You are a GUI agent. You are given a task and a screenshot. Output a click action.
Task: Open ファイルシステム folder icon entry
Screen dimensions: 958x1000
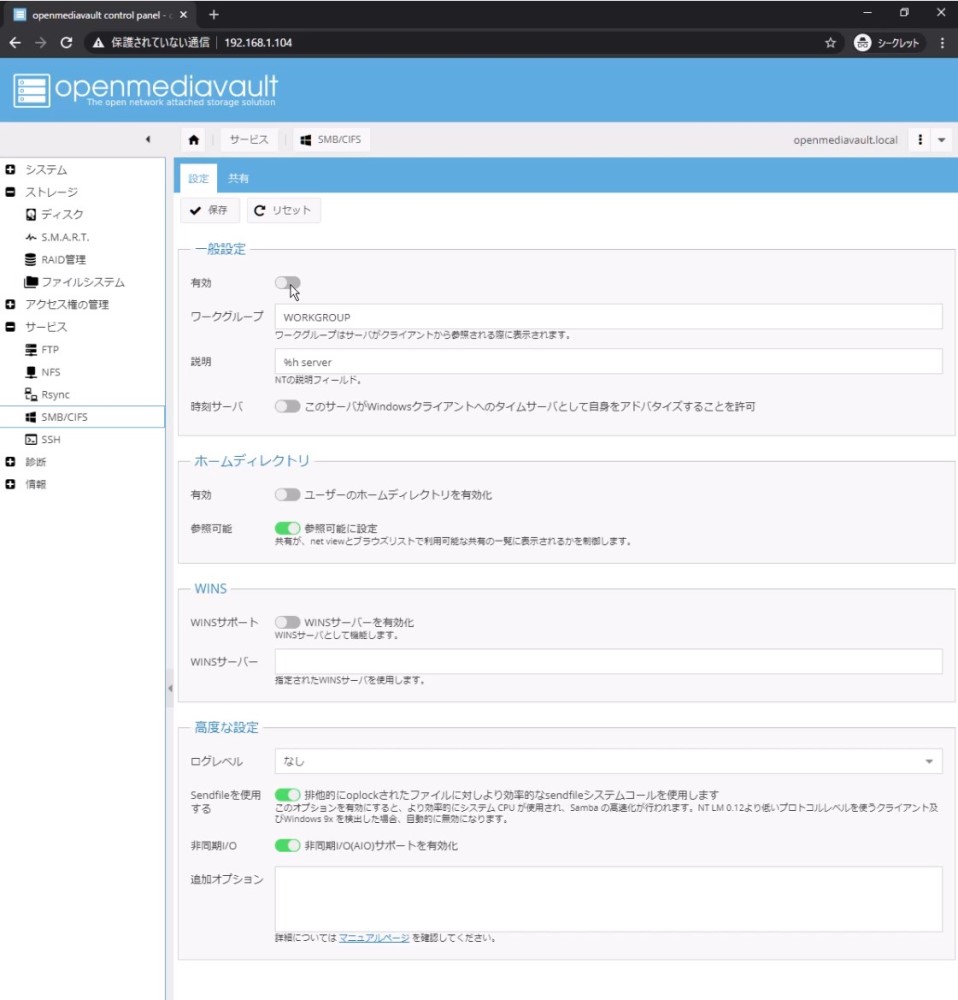(32, 283)
